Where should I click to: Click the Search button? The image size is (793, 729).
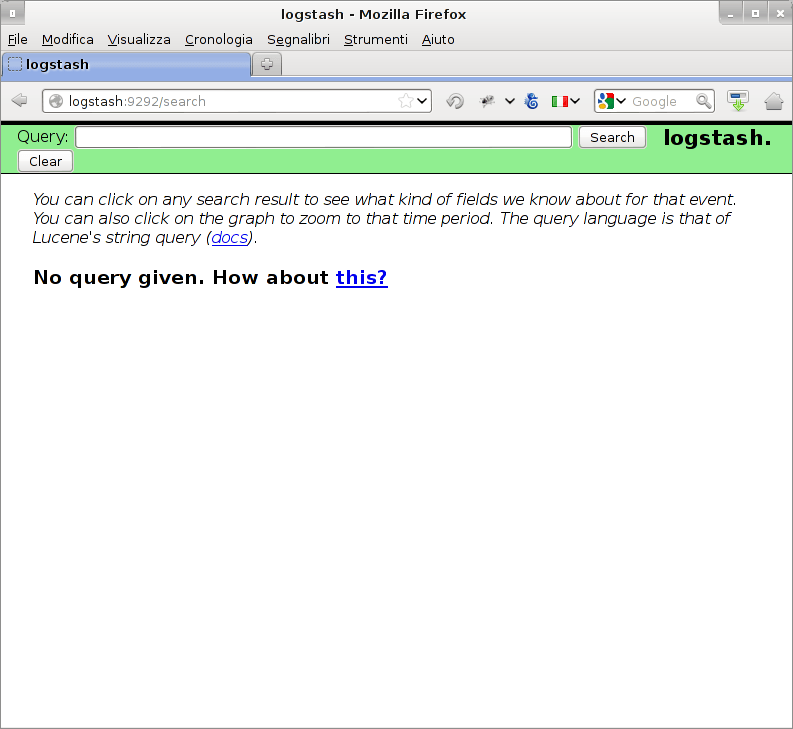pyautogui.click(x=612, y=137)
